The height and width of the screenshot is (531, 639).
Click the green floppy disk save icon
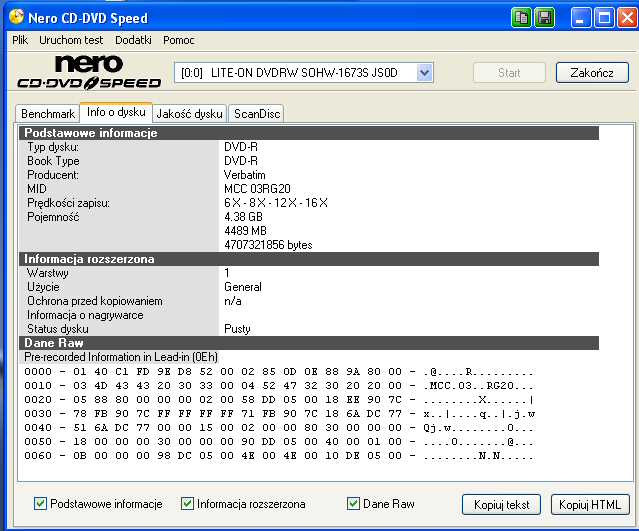544,18
